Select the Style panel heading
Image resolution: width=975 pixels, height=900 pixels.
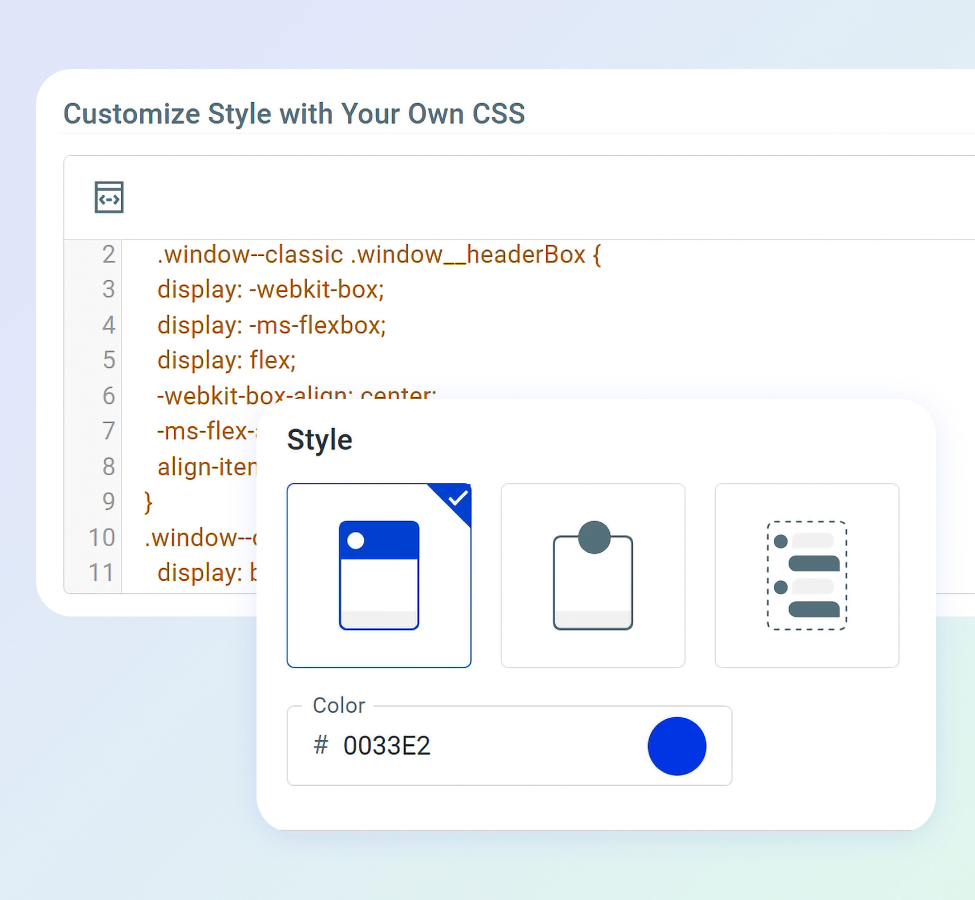click(x=319, y=439)
